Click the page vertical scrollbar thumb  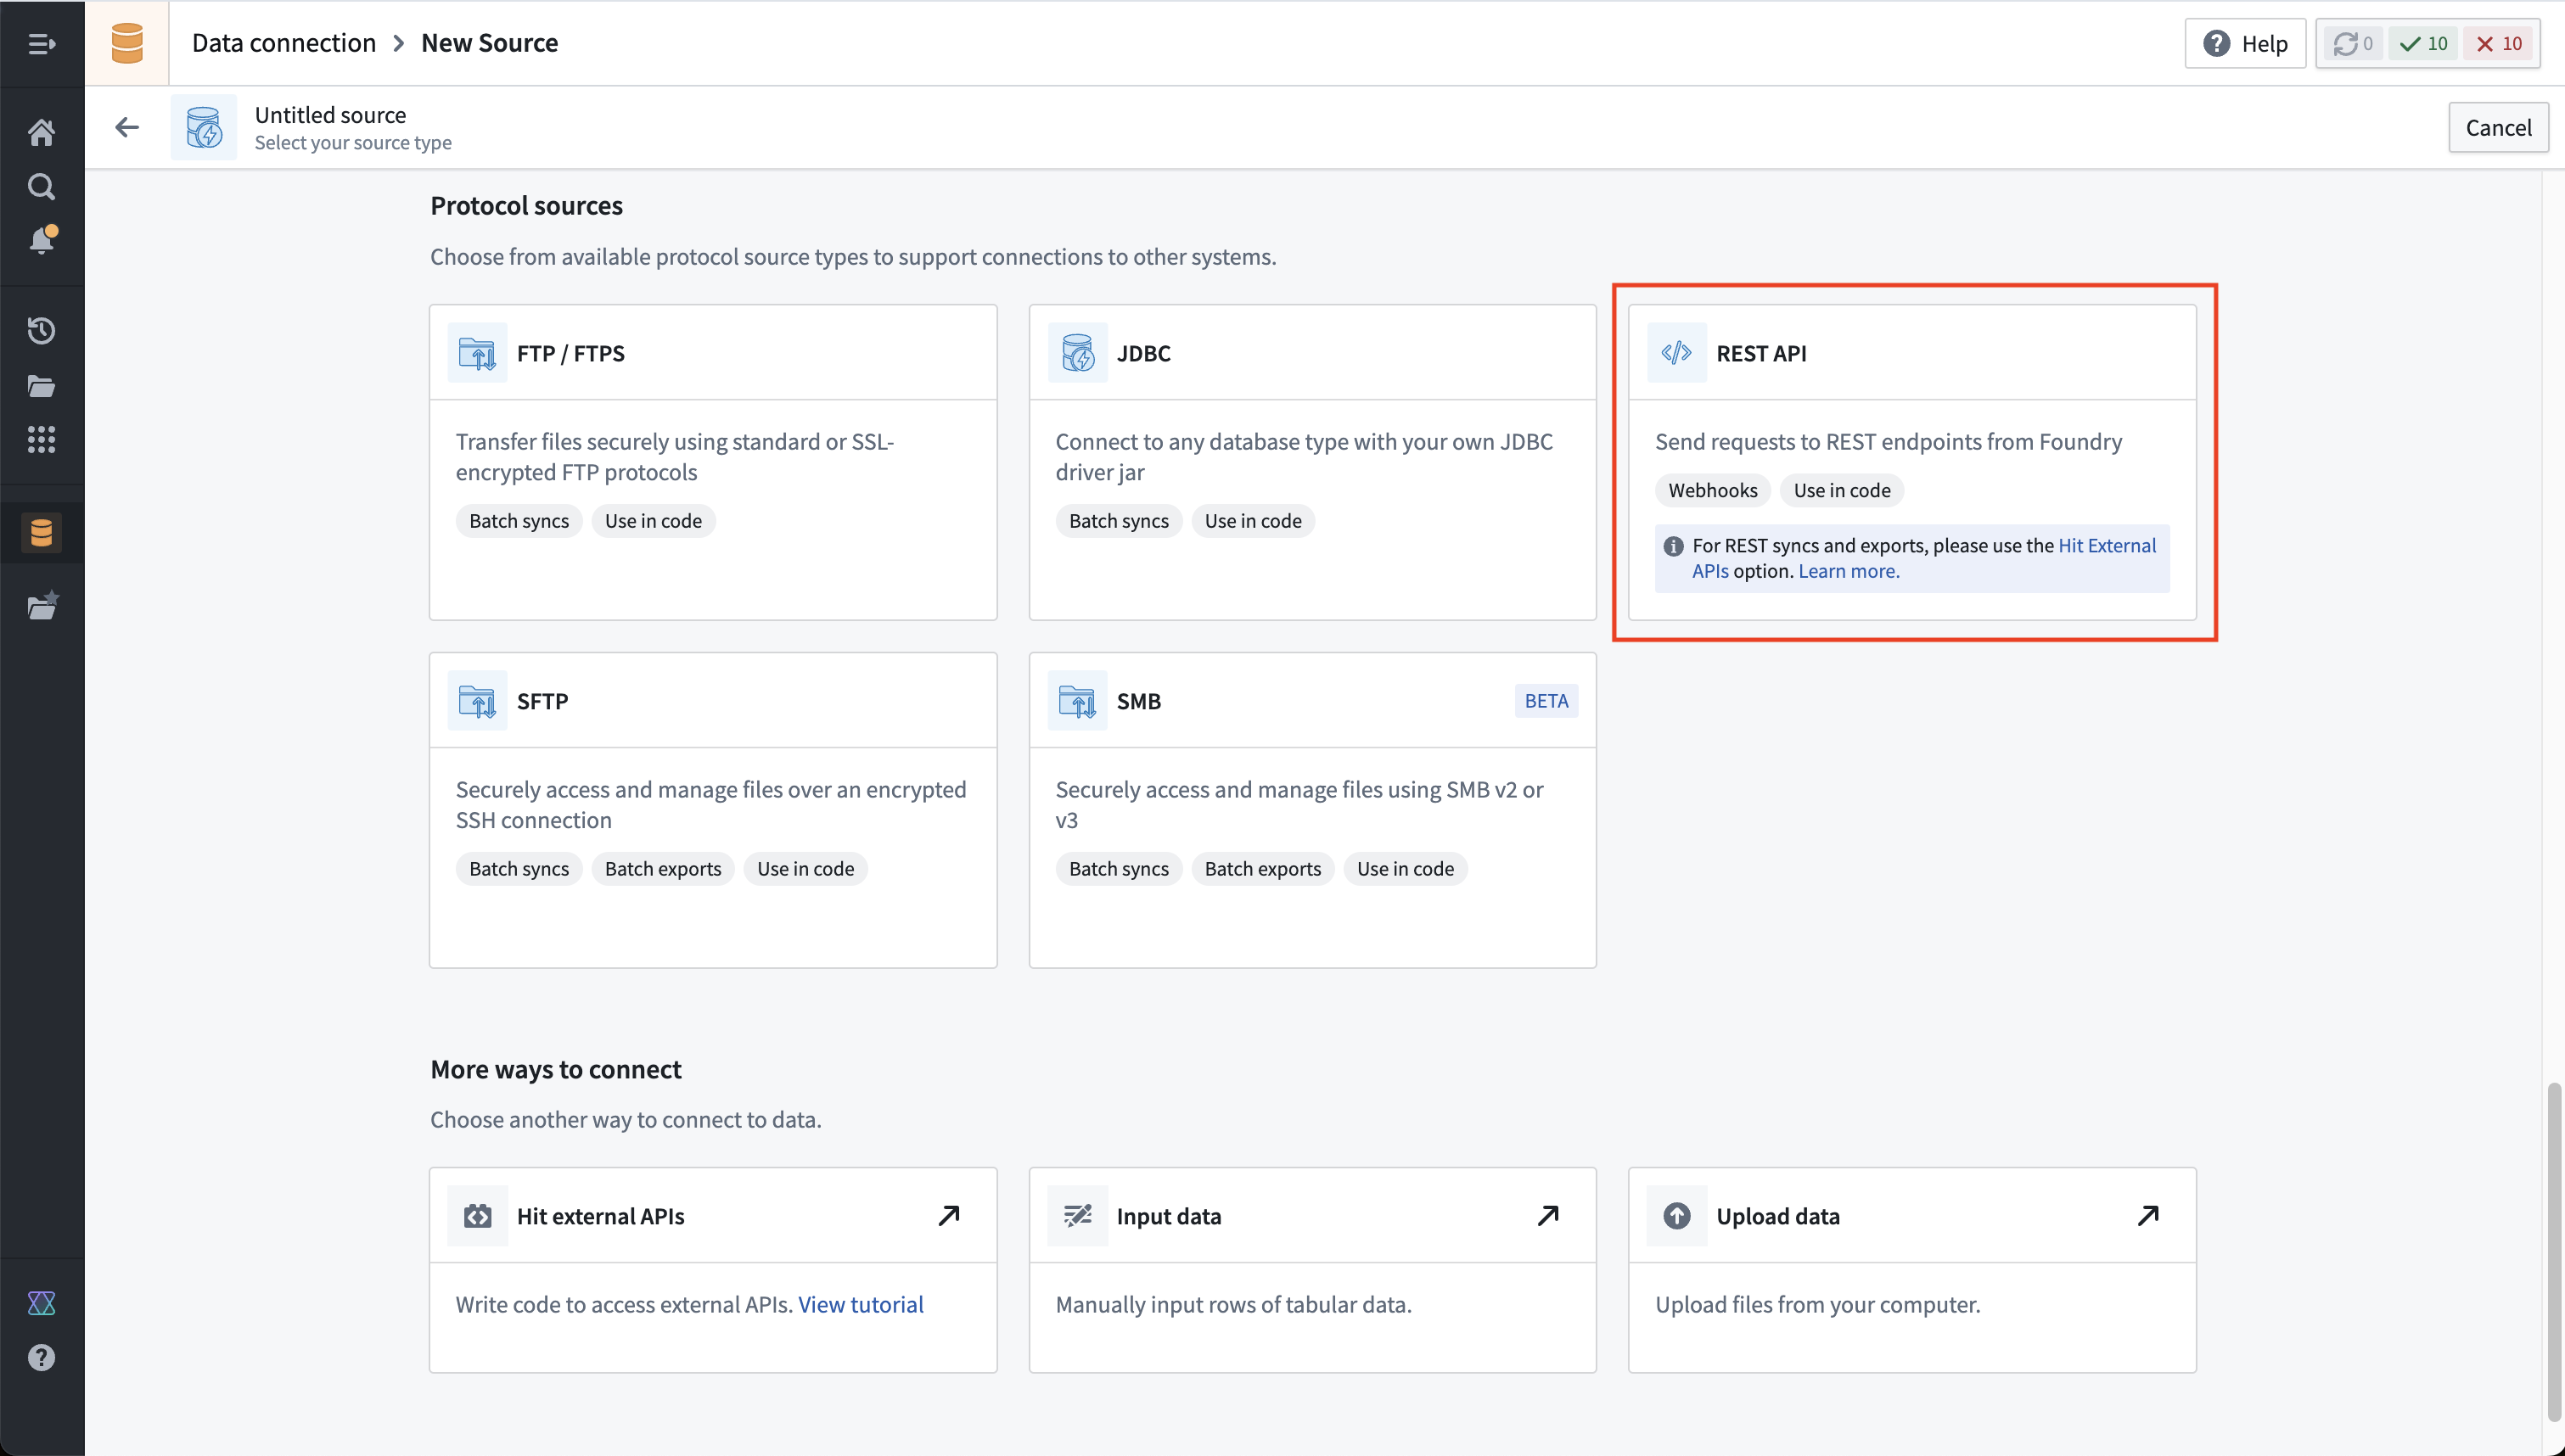[2554, 1253]
